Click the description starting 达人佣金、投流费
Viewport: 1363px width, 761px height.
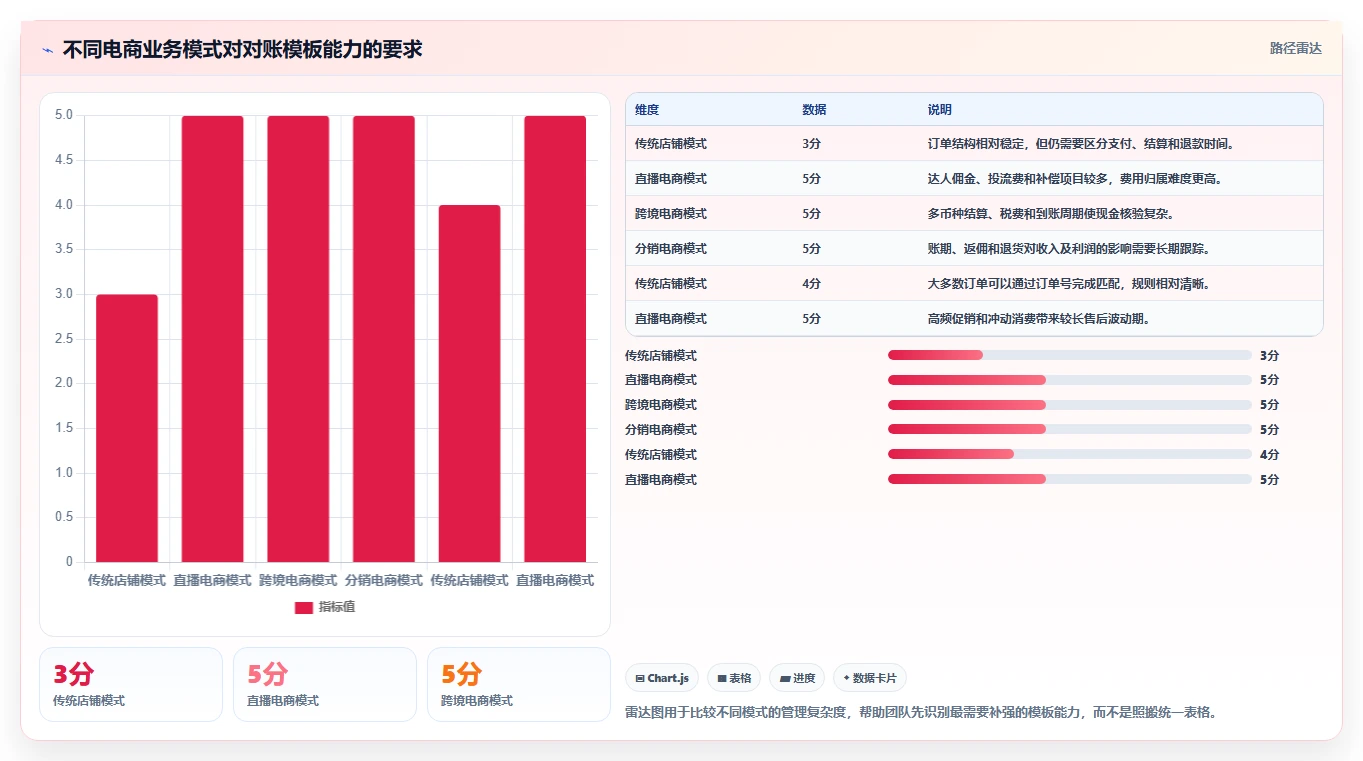tap(1075, 179)
